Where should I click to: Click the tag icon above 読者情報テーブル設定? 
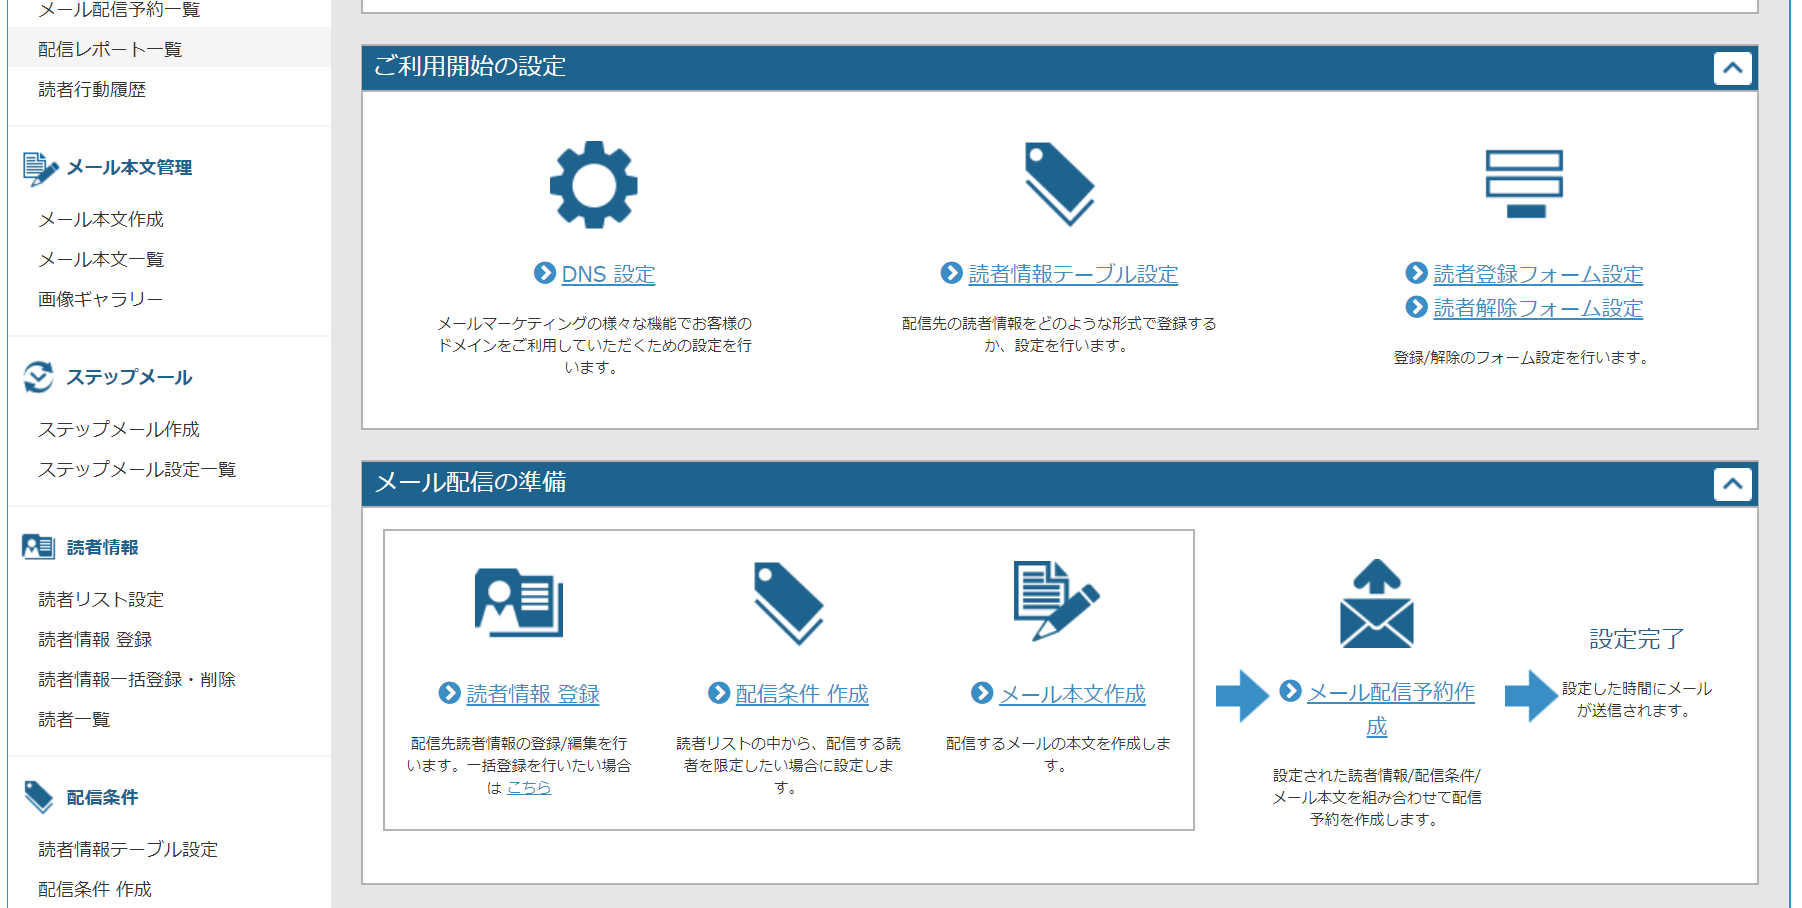(x=1060, y=184)
